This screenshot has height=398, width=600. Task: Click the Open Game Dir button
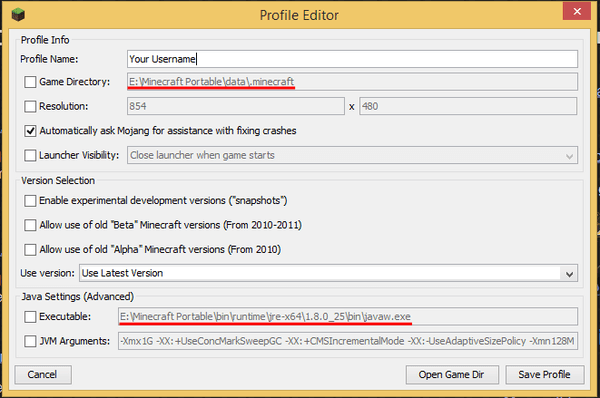tap(452, 374)
